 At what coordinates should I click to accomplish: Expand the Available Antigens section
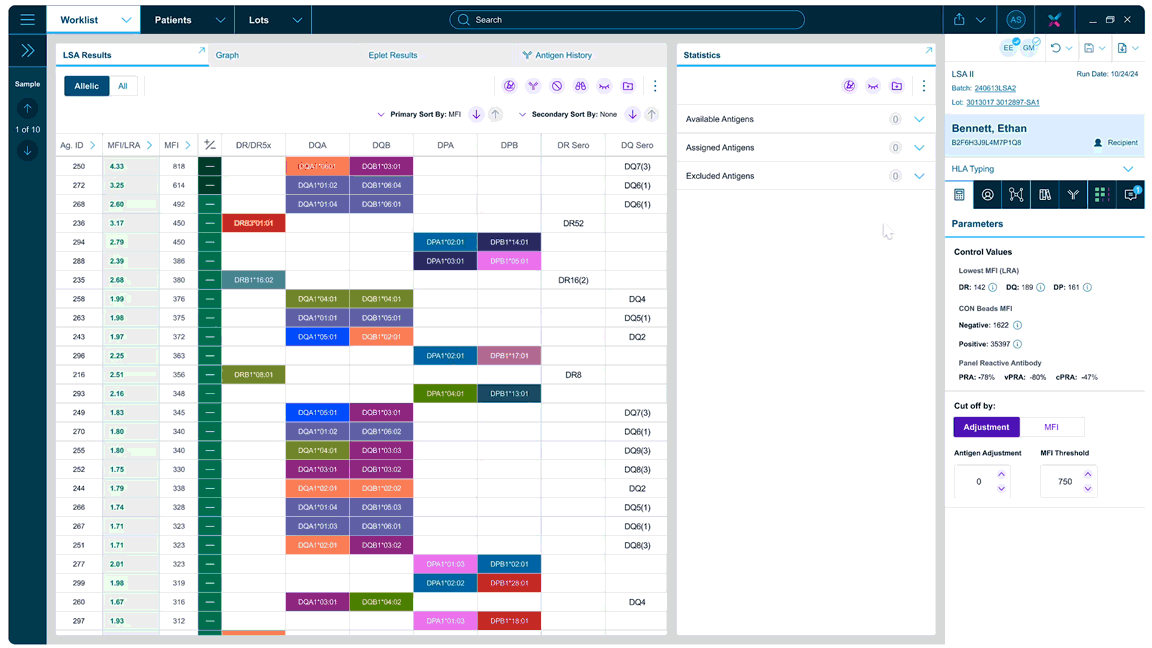pos(920,118)
